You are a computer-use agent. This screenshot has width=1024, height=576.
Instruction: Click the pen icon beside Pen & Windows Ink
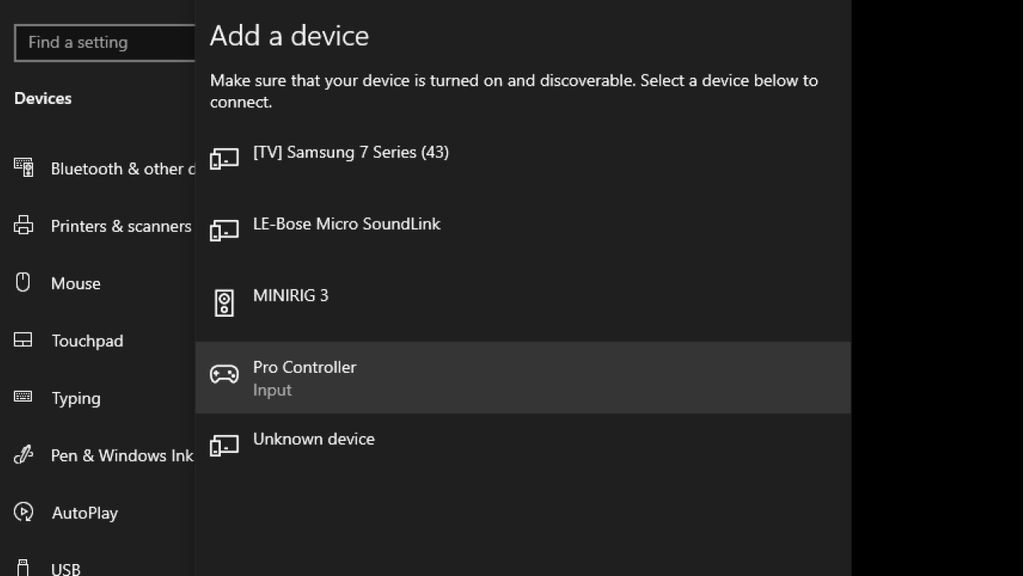25,455
